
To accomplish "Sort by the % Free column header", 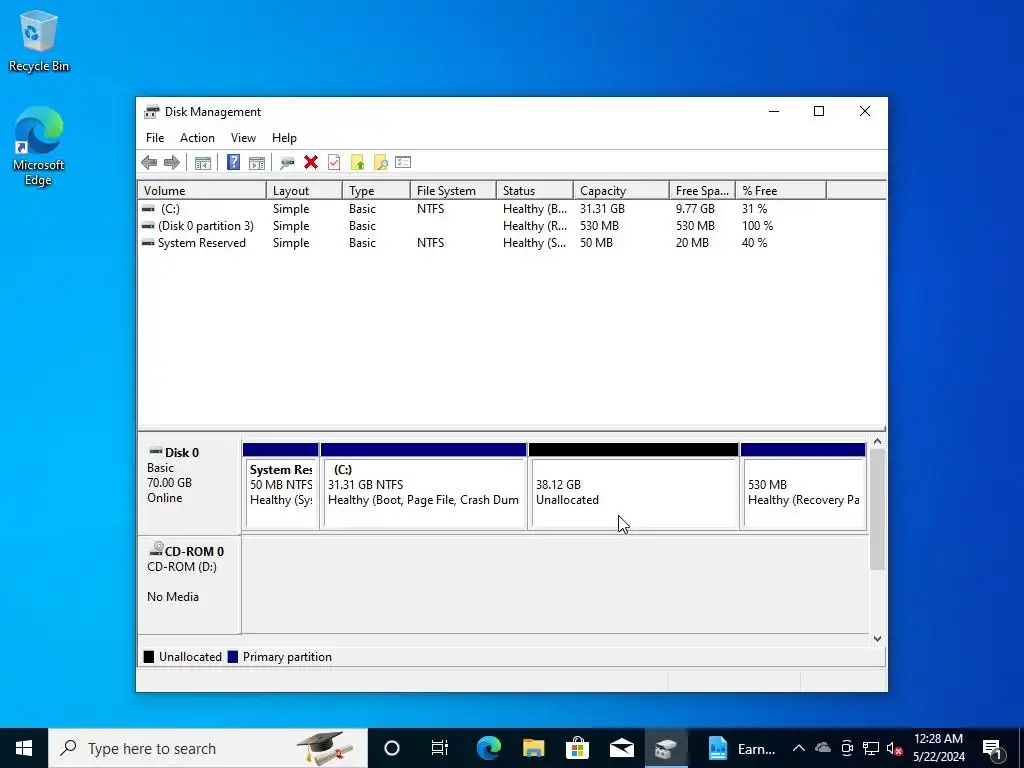I will [x=781, y=191].
